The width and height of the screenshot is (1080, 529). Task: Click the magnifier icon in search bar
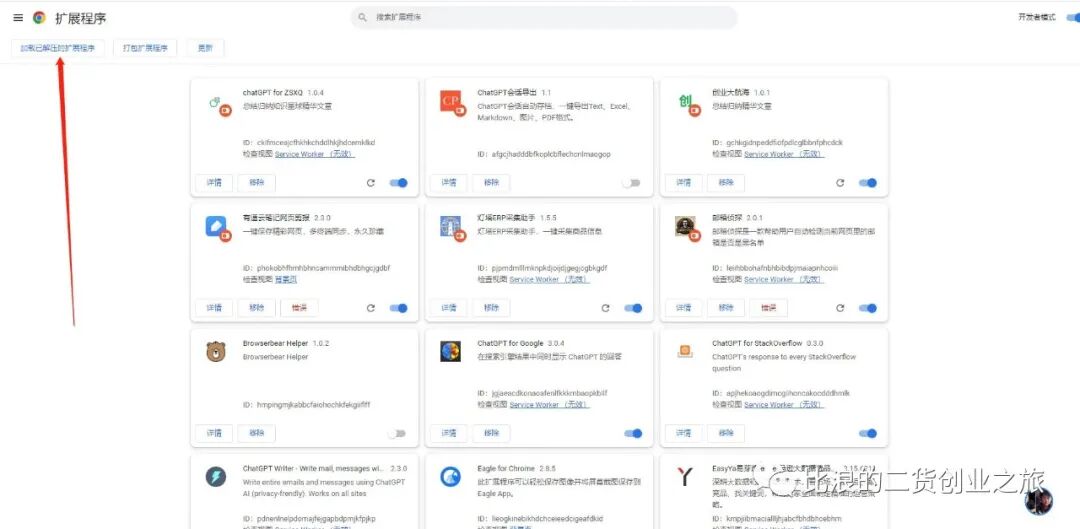[362, 17]
